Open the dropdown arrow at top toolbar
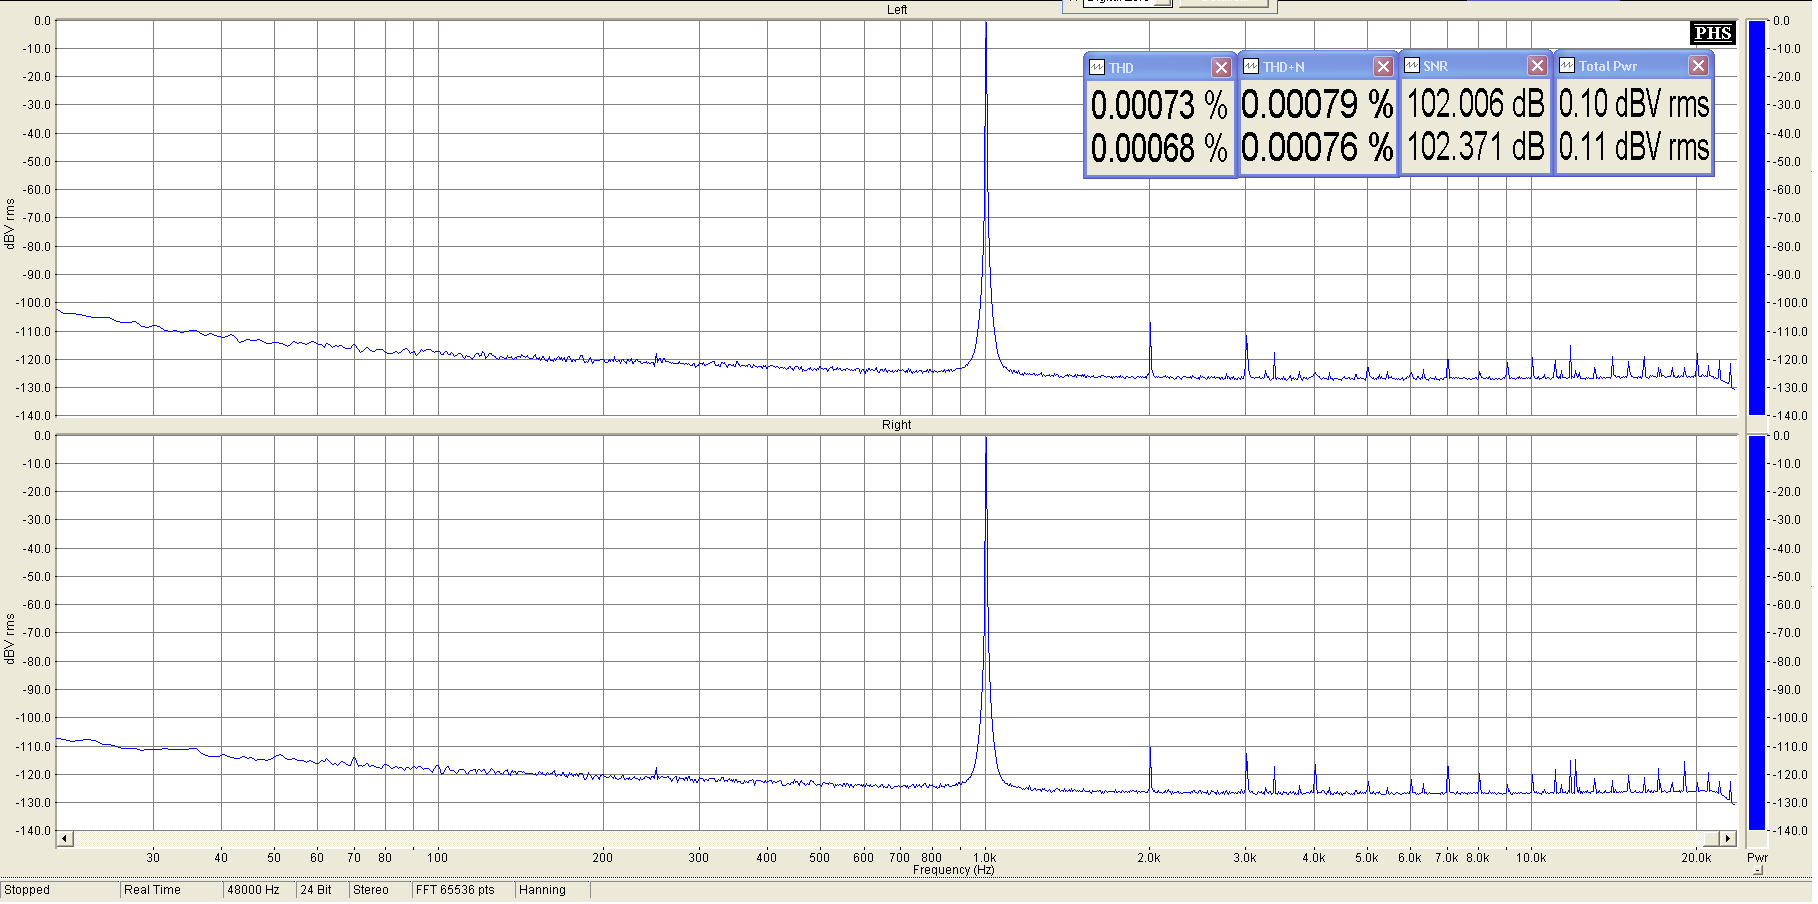This screenshot has height=904, width=1818. [1162, 3]
